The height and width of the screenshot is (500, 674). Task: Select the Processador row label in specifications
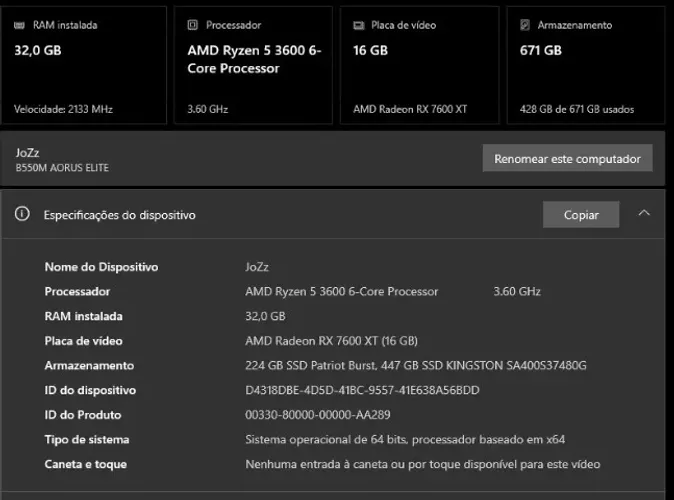pos(77,291)
